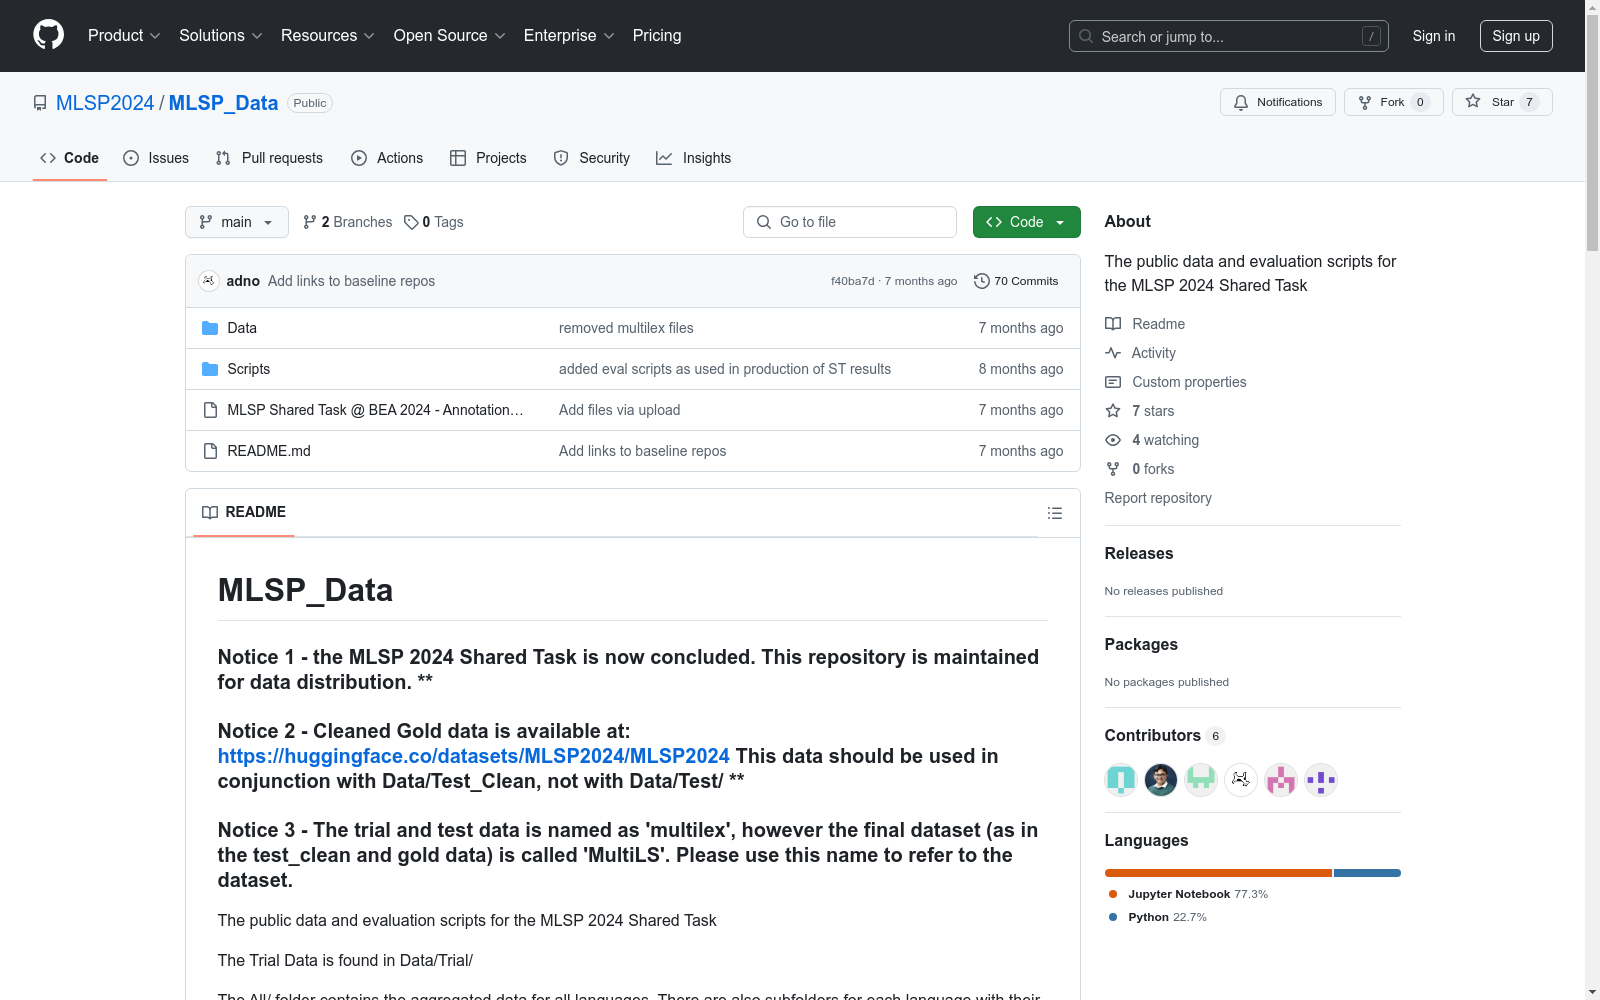Switch to the Pull requests tab
This screenshot has width=1600, height=1000.
click(269, 158)
